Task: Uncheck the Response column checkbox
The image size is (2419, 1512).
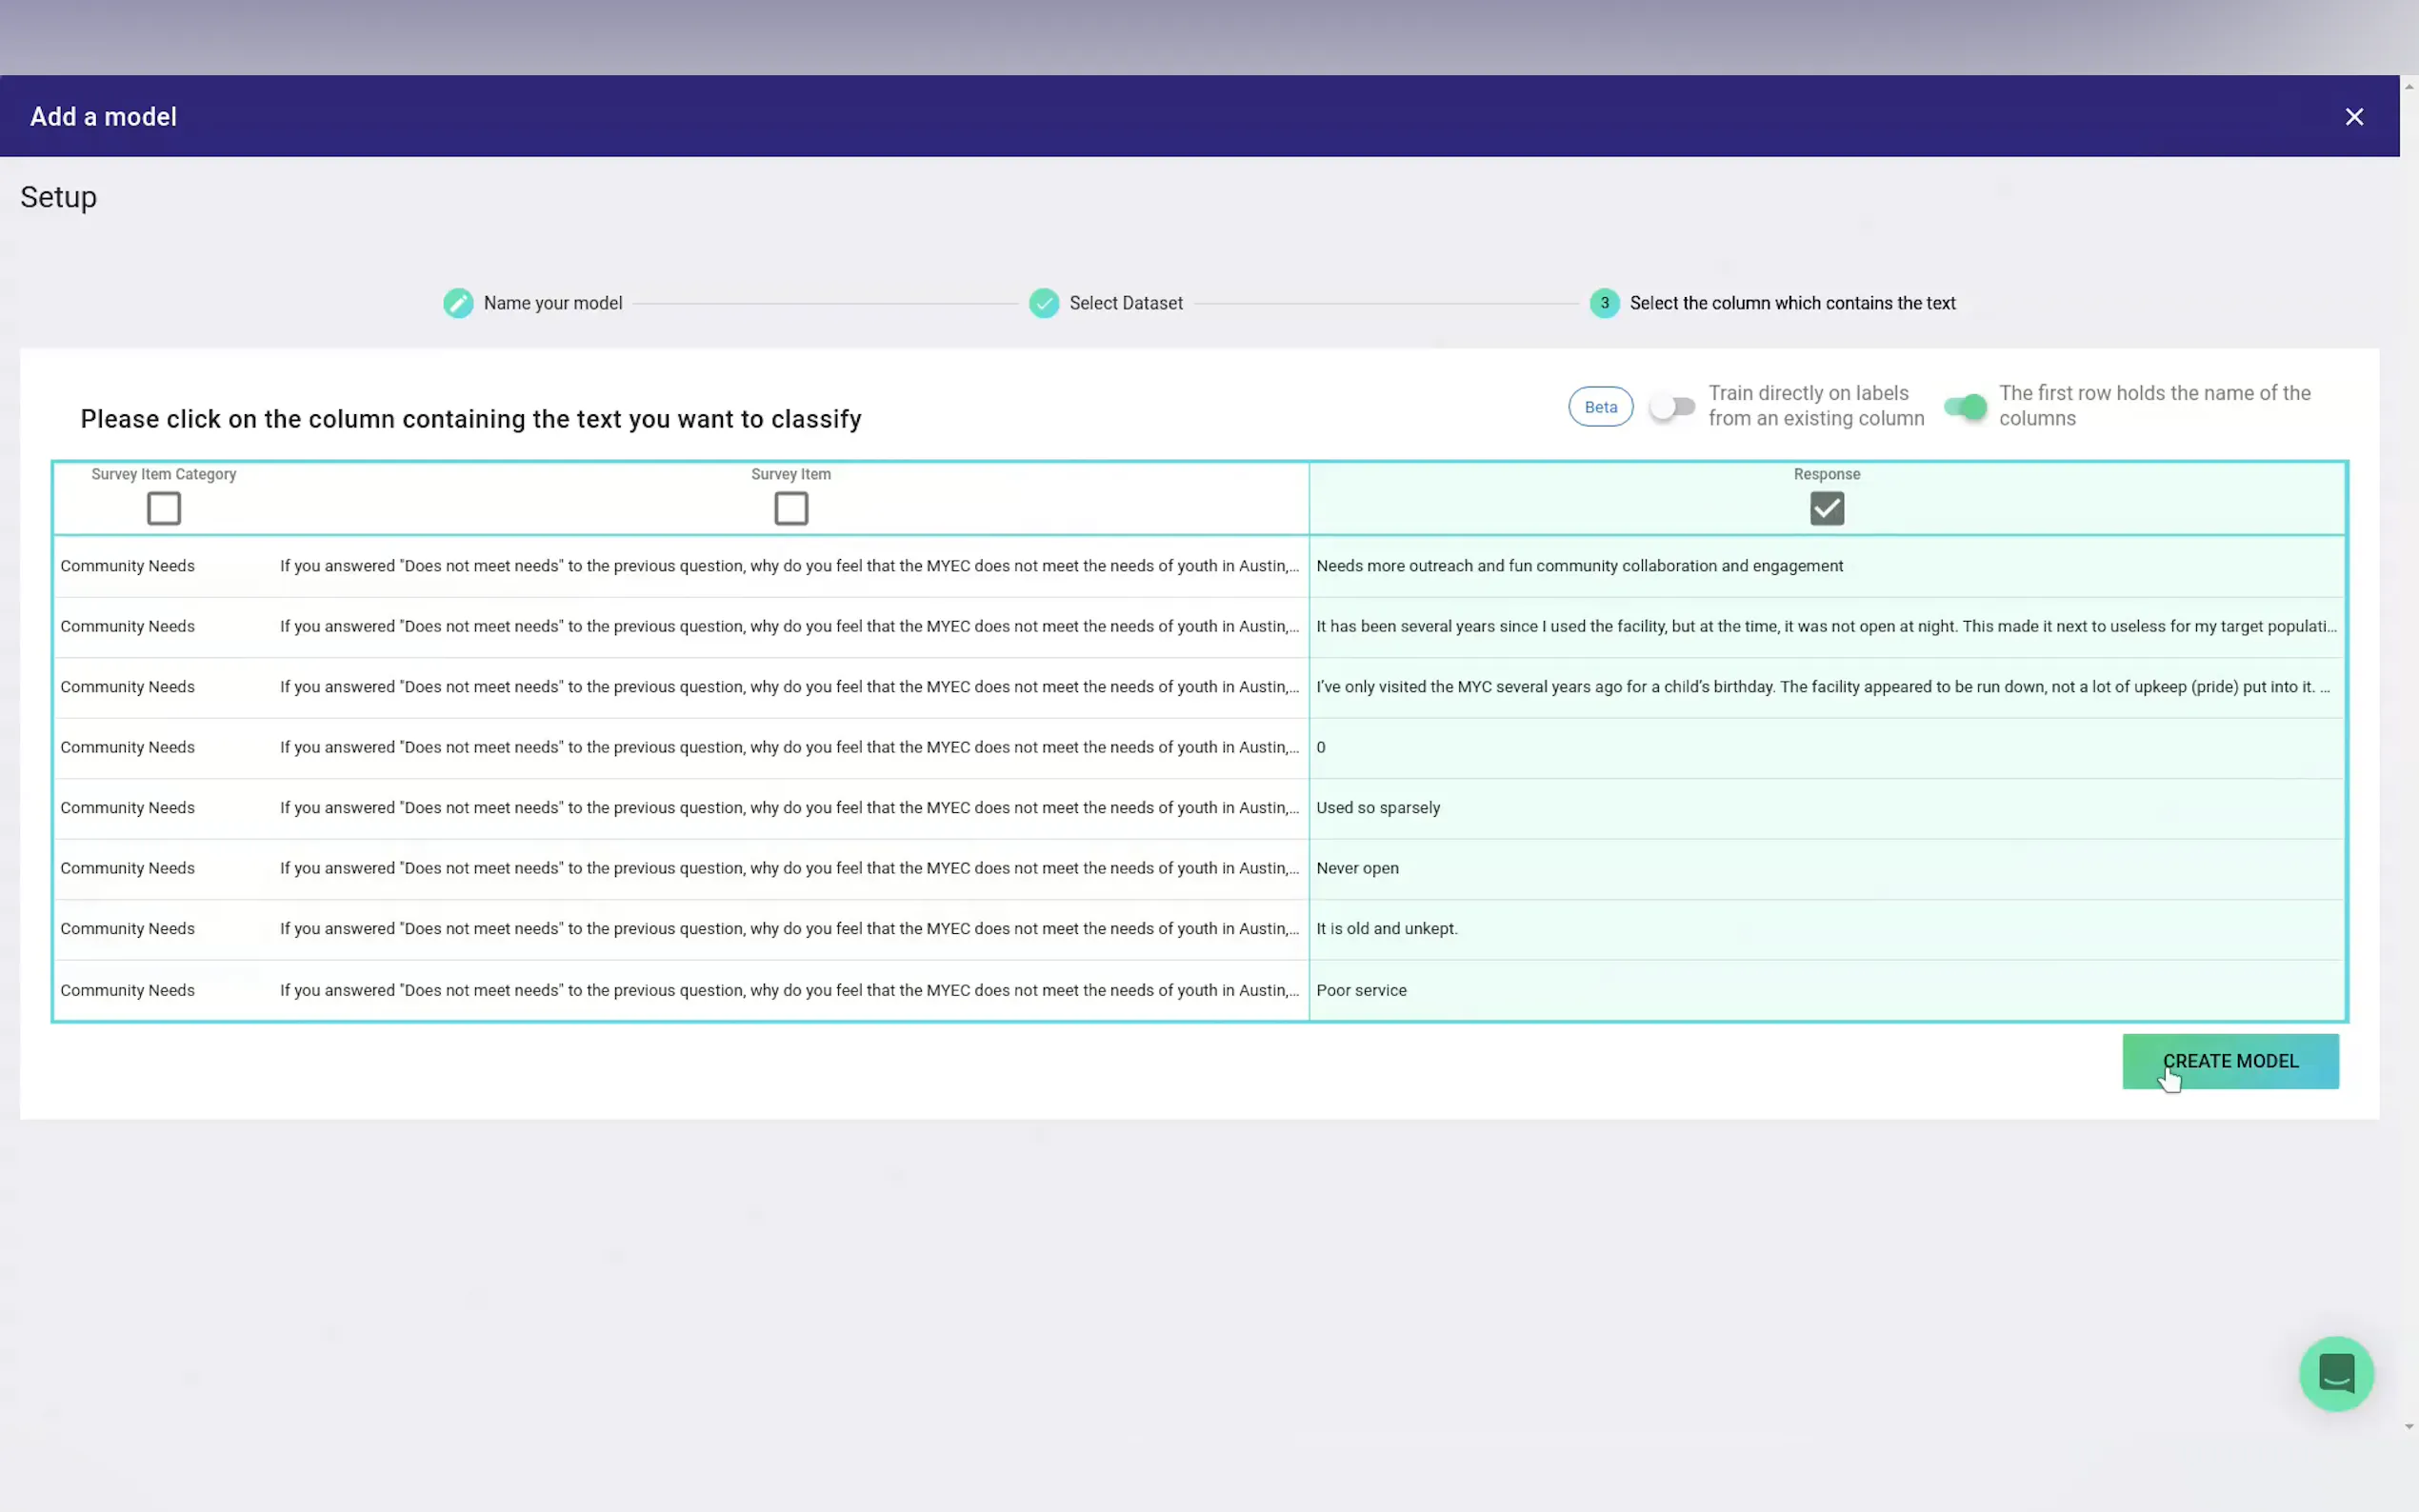Action: (1826, 509)
